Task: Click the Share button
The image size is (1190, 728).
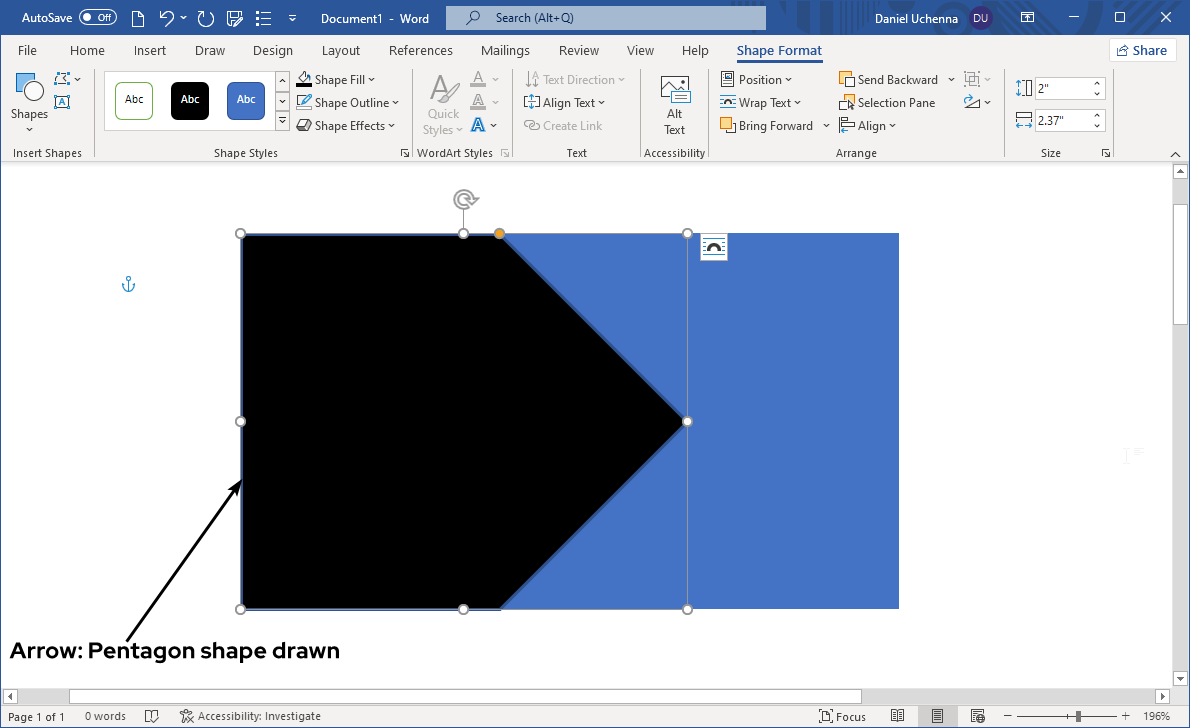Action: click(x=1142, y=51)
